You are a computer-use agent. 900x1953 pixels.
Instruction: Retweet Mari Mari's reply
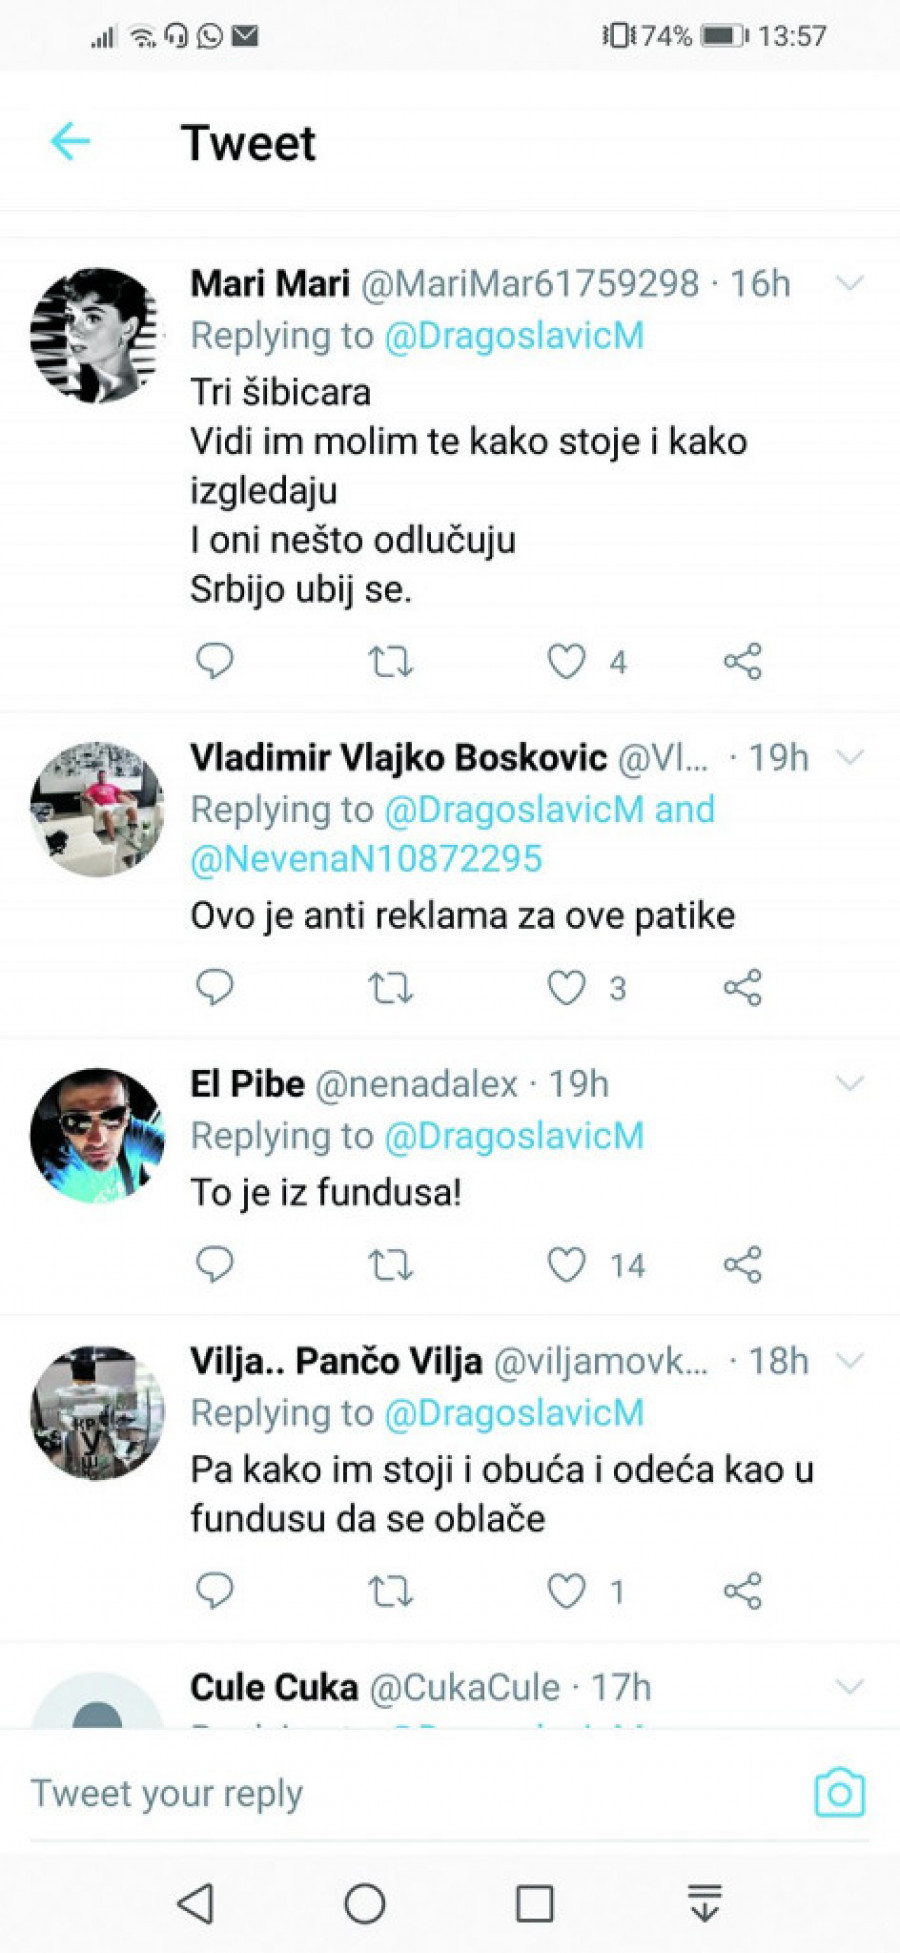[390, 662]
